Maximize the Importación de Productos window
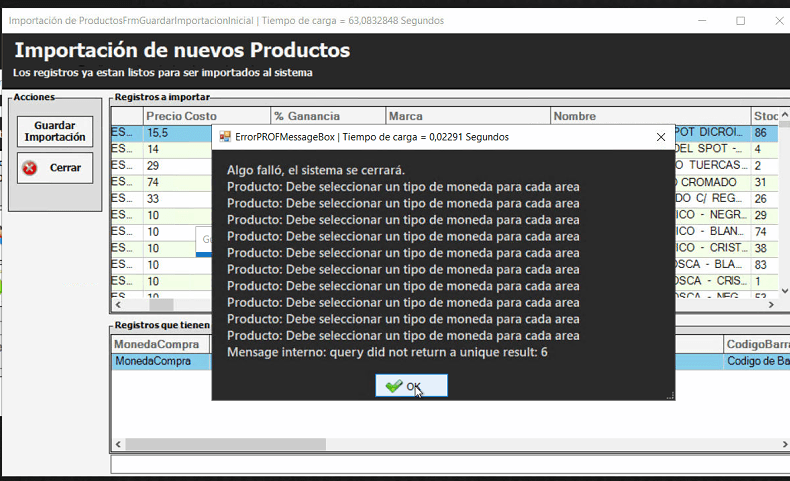 point(741,20)
